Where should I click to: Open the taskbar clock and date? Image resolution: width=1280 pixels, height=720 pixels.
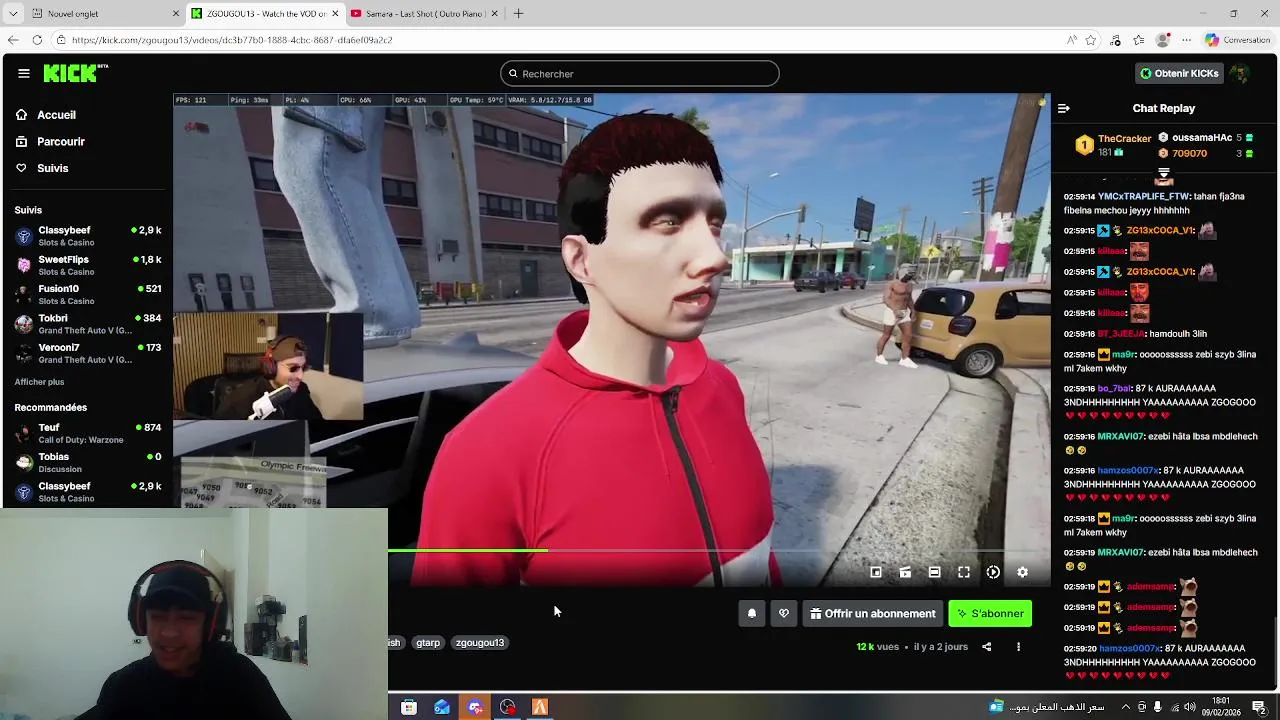1221,707
